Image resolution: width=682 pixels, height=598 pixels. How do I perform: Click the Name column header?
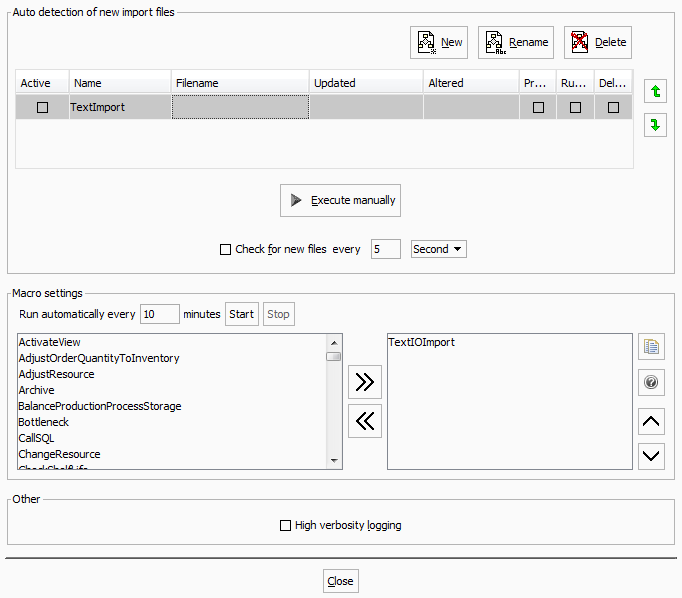pos(120,83)
